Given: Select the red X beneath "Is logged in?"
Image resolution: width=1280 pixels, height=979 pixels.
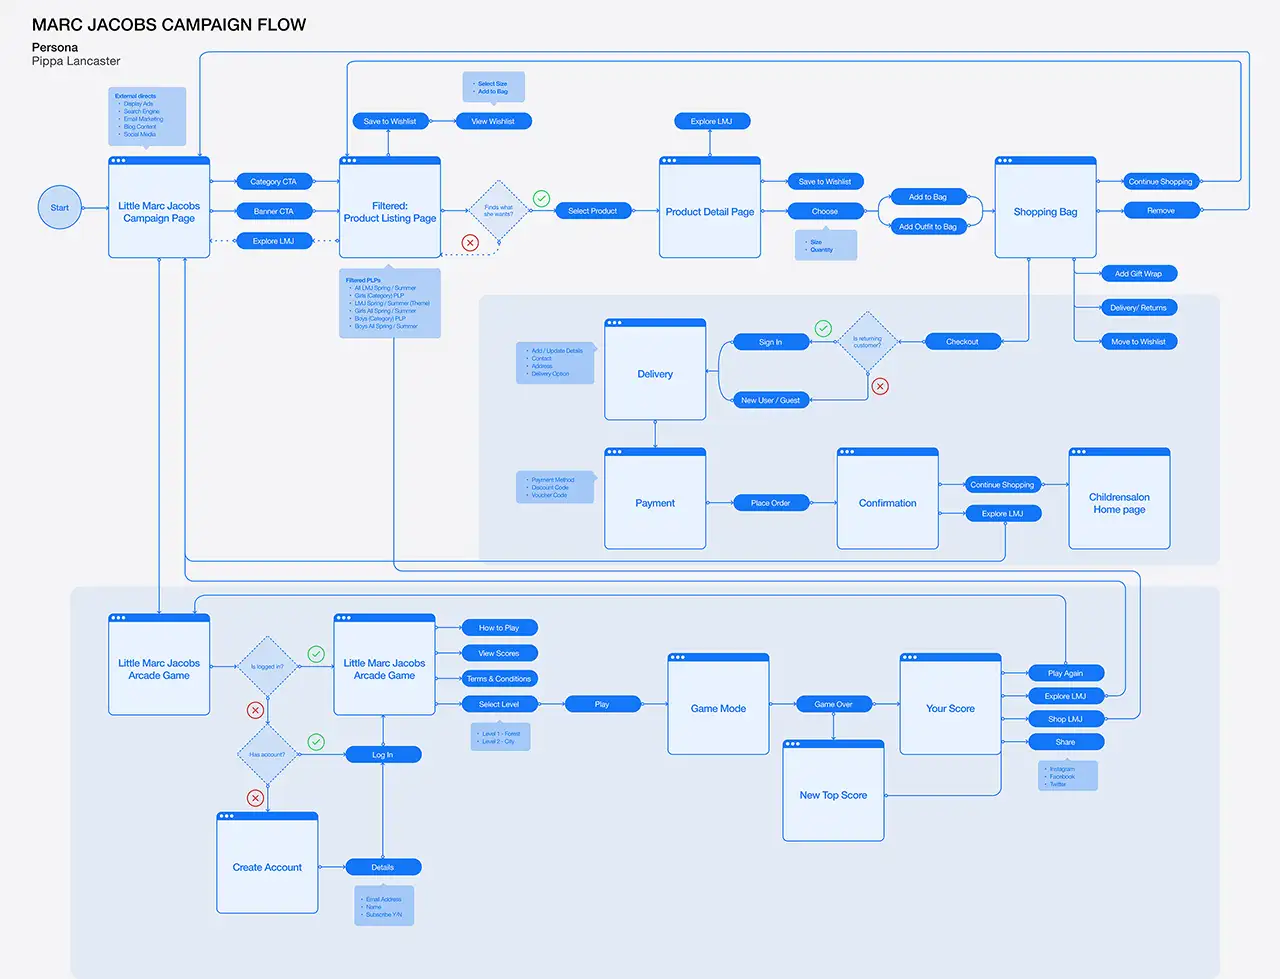Looking at the screenshot, I should pyautogui.click(x=255, y=710).
